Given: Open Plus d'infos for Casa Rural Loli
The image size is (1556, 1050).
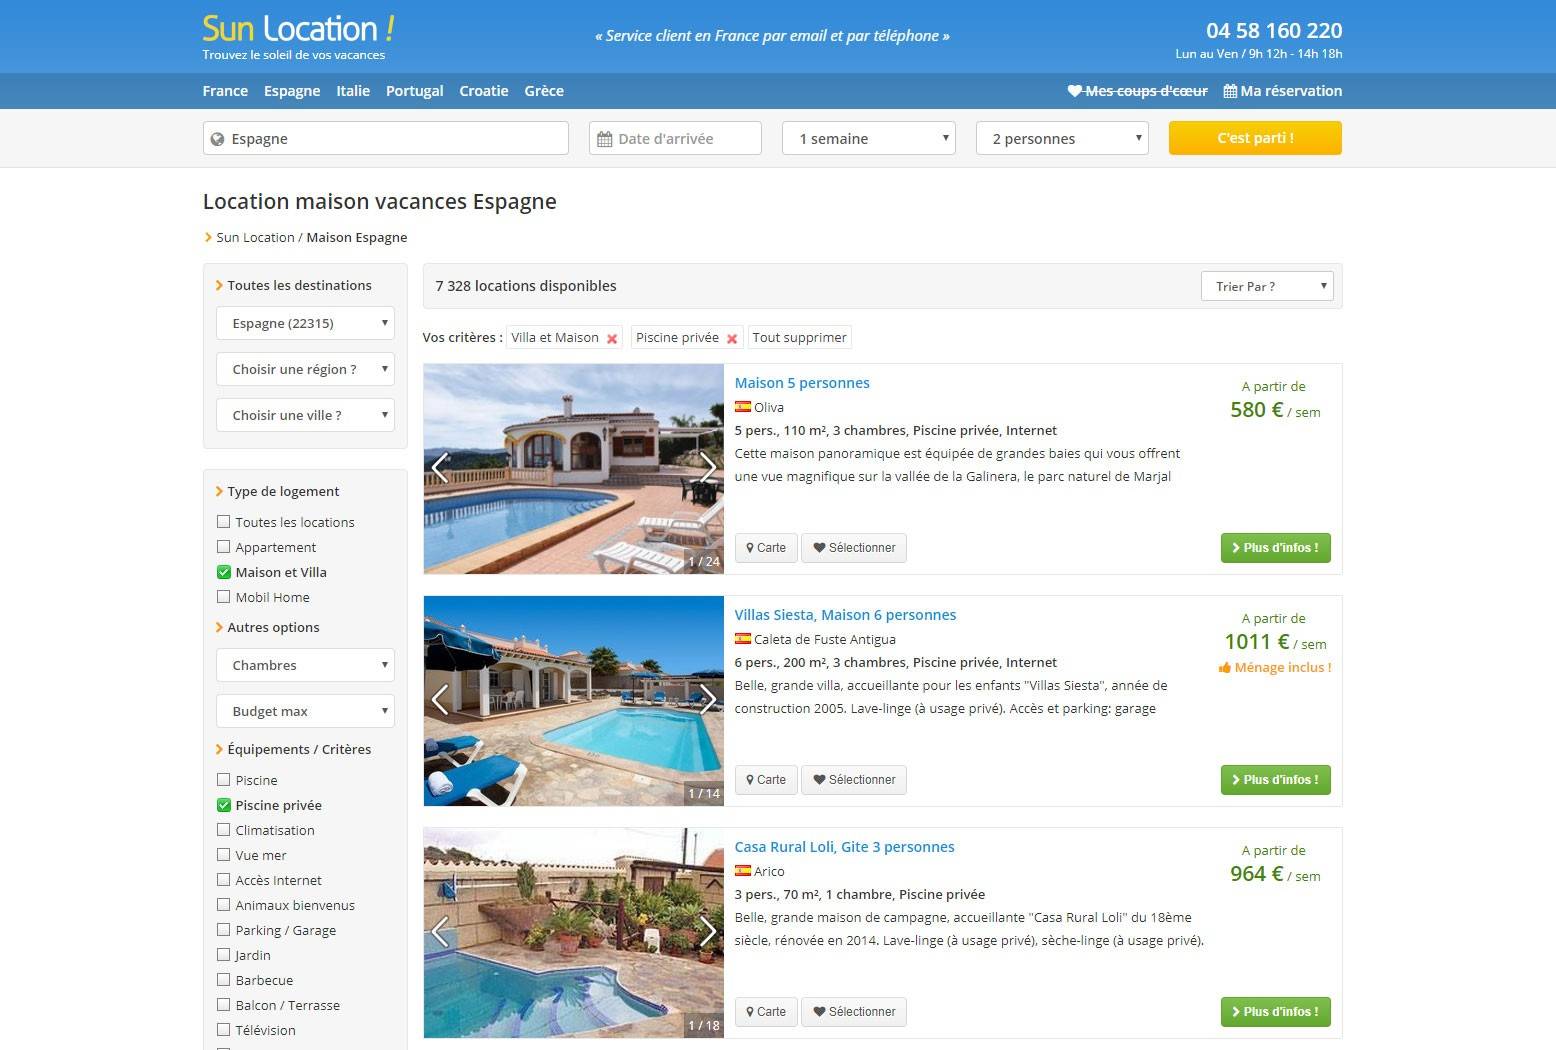Looking at the screenshot, I should [x=1275, y=1012].
